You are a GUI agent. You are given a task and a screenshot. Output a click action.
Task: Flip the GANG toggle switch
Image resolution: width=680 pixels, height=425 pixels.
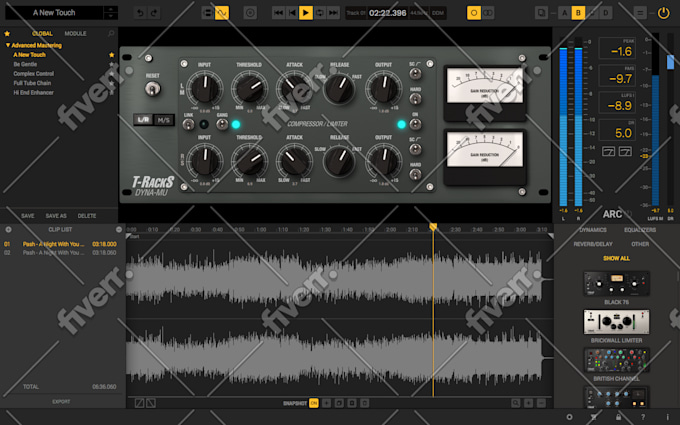pyautogui.click(x=222, y=125)
